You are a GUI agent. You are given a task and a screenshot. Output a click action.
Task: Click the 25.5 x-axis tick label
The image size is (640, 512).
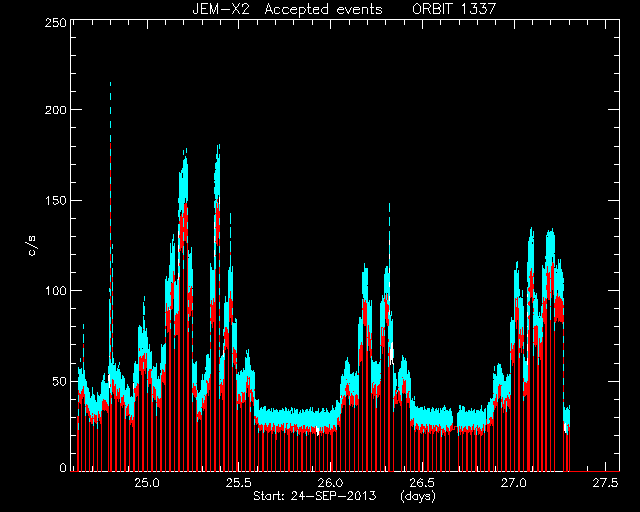coord(238,483)
